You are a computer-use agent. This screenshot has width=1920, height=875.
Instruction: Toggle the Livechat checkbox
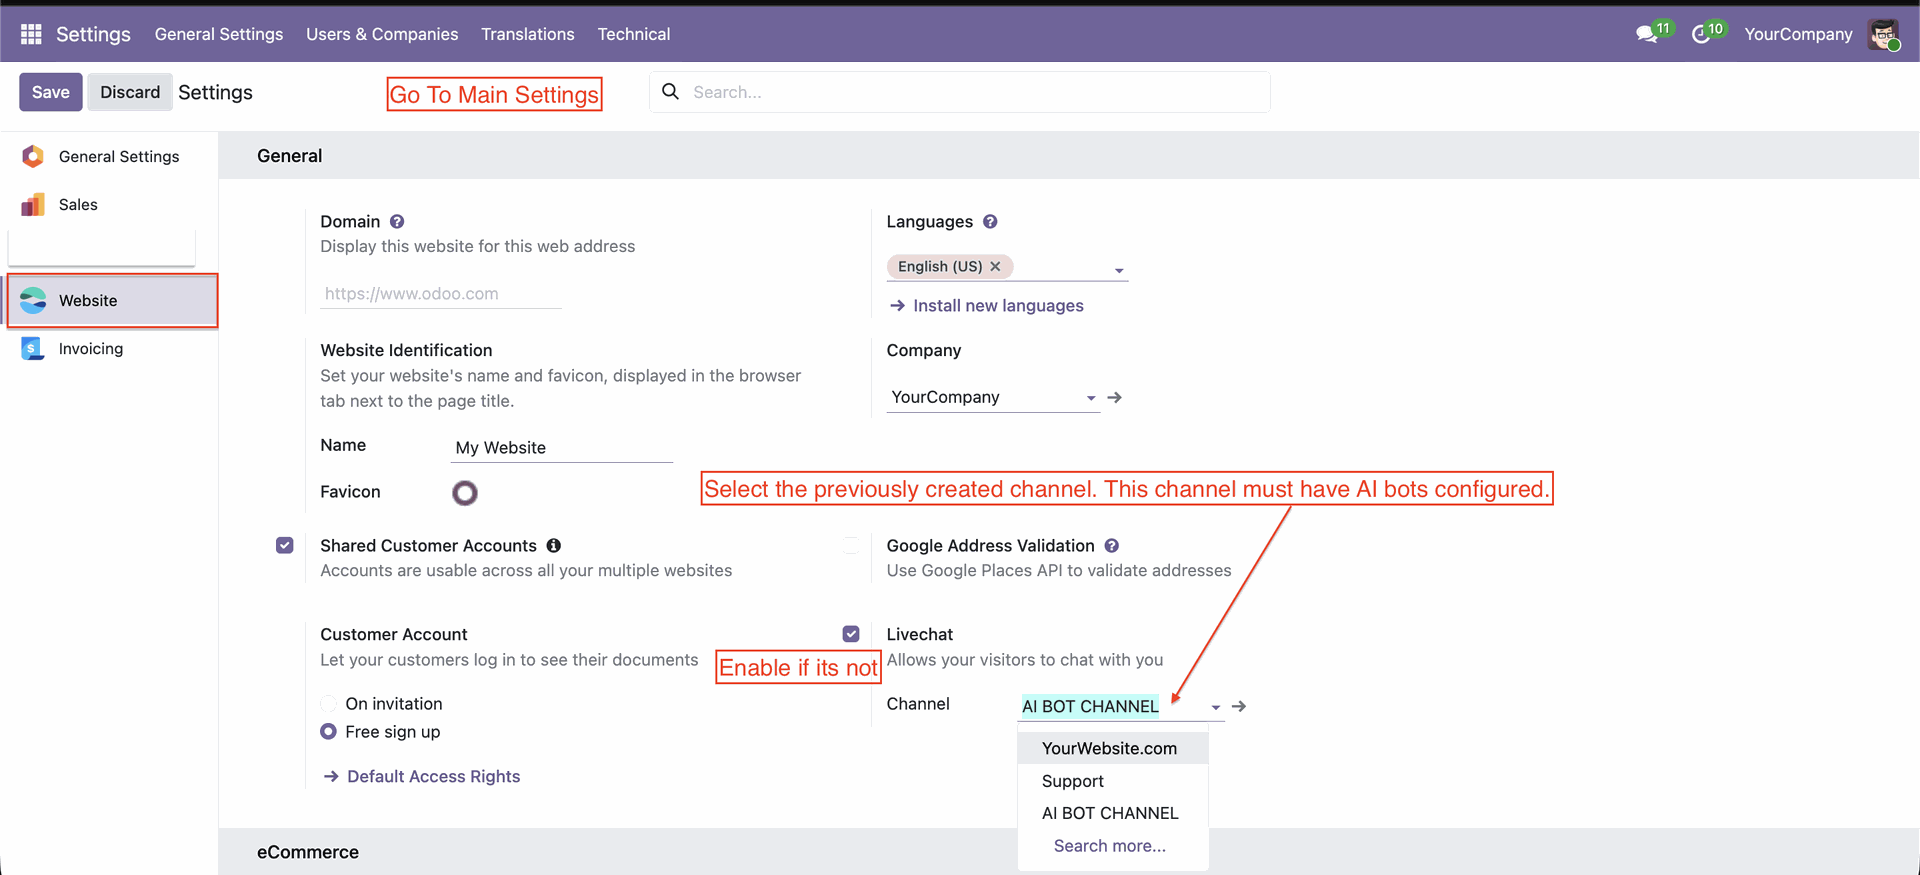(851, 634)
